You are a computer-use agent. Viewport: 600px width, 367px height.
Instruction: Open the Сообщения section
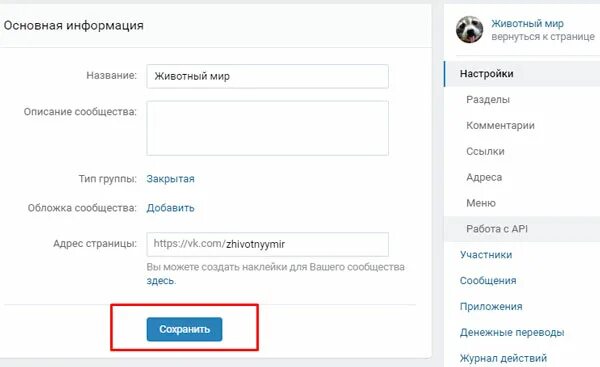coord(488,281)
